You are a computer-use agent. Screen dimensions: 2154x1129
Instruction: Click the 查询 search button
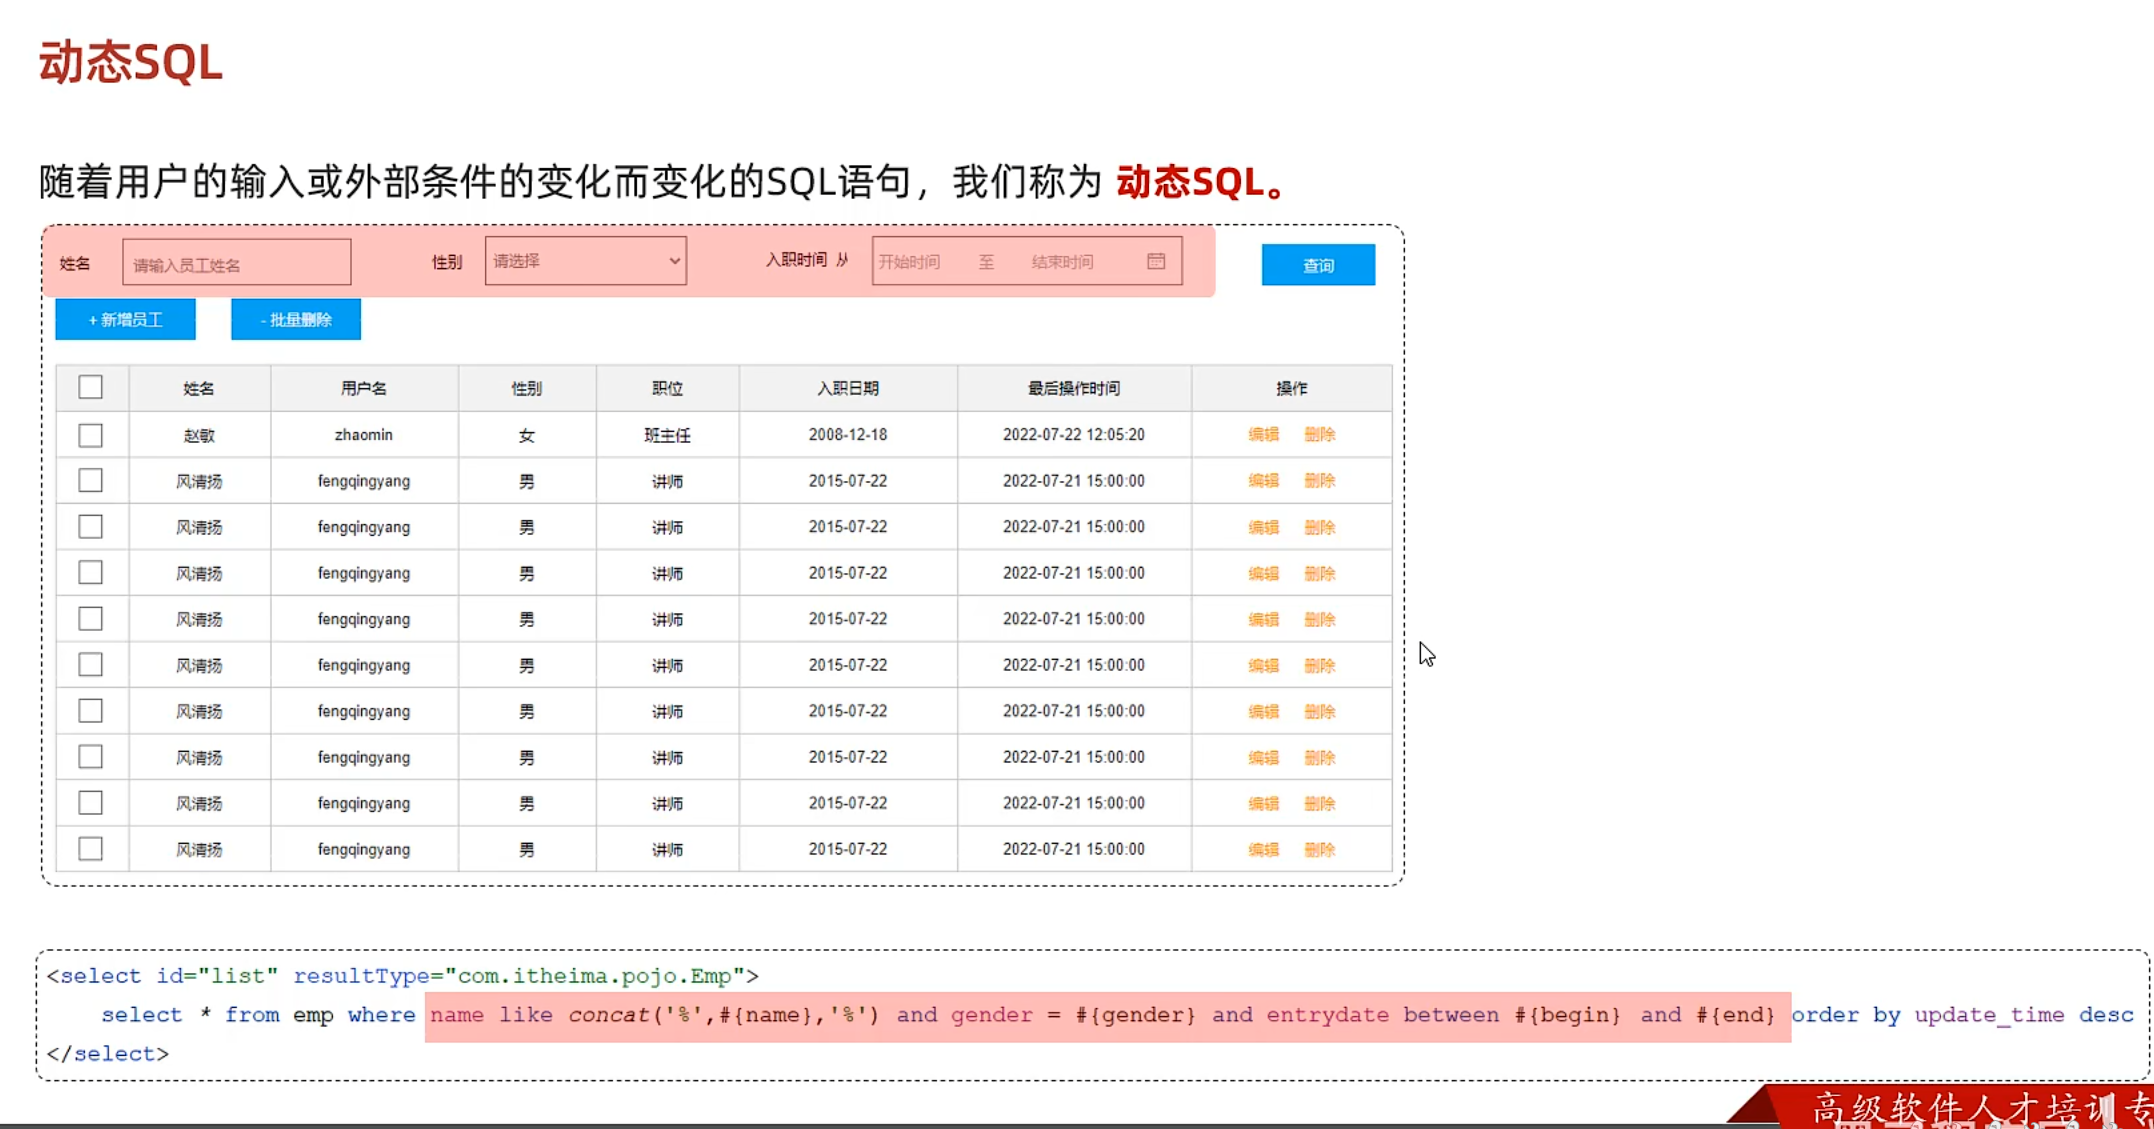pyautogui.click(x=1317, y=265)
